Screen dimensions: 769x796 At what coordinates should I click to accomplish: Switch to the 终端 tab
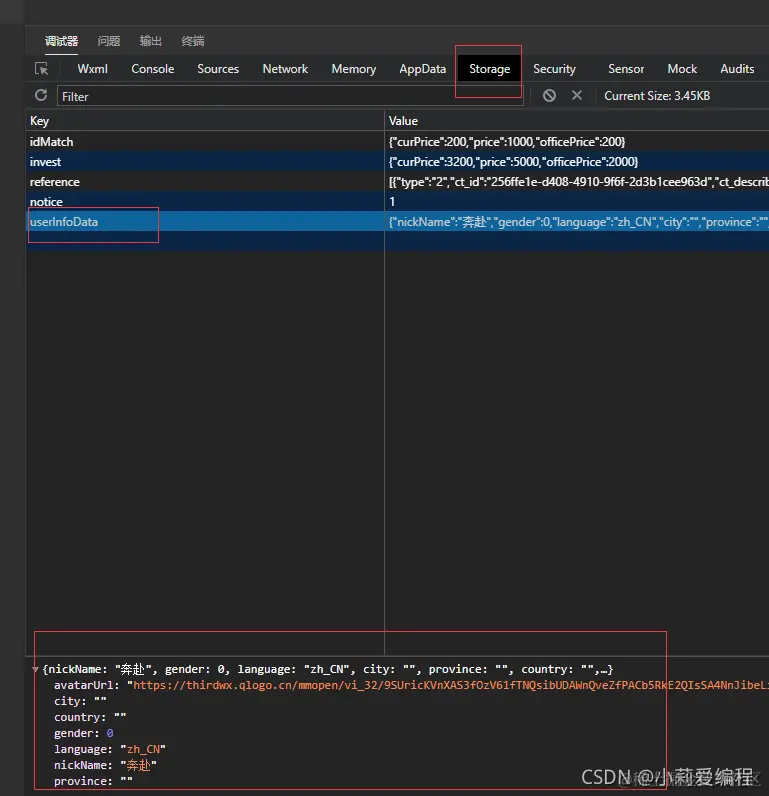pyautogui.click(x=193, y=41)
